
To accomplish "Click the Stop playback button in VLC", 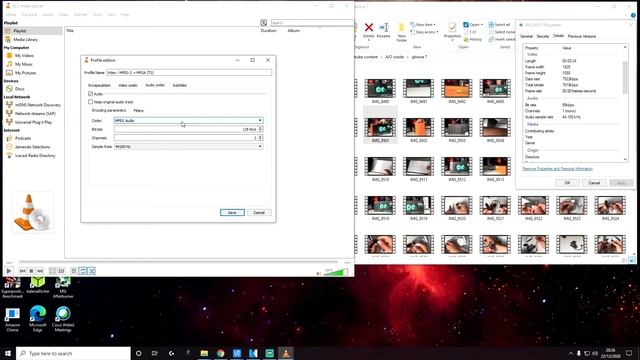I will coord(31,271).
